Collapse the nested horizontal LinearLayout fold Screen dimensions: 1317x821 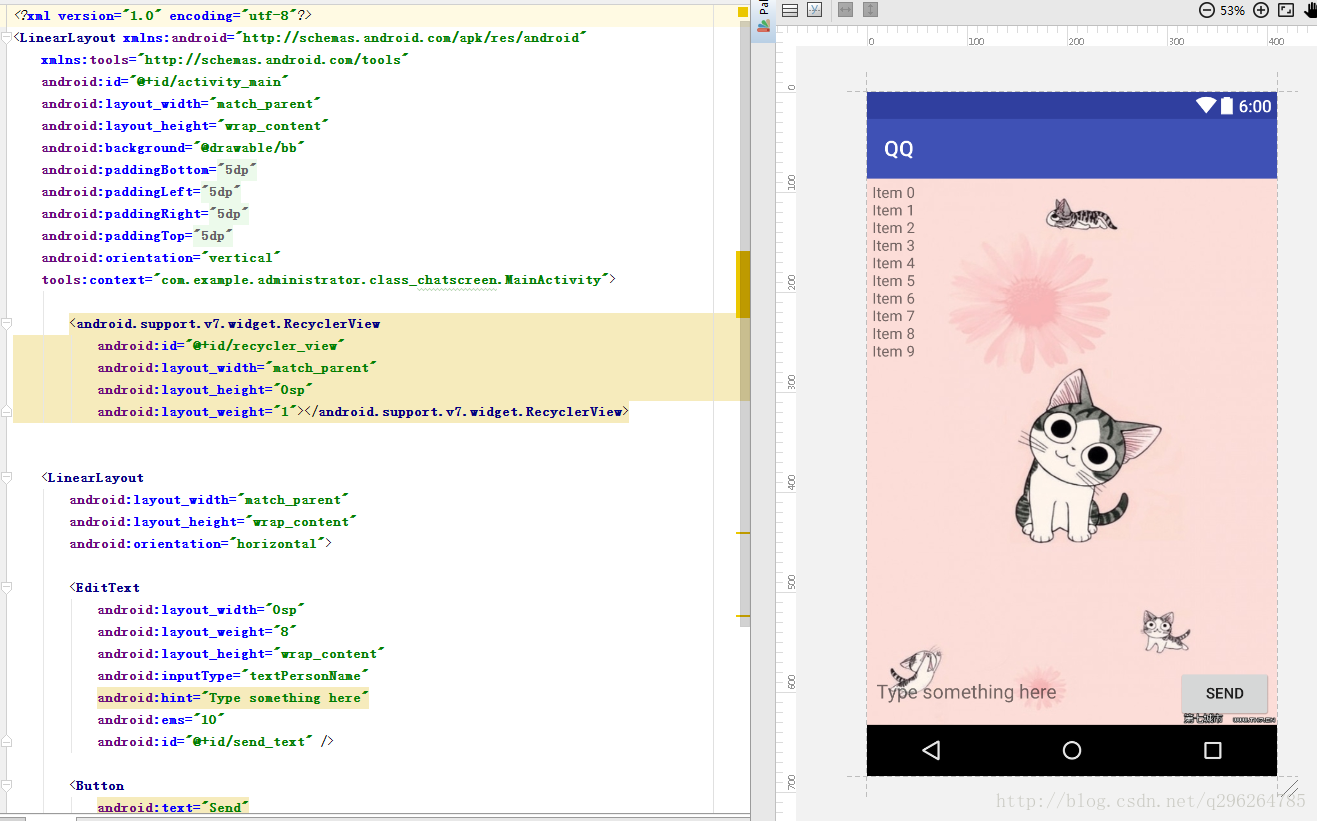pyautogui.click(x=6, y=478)
